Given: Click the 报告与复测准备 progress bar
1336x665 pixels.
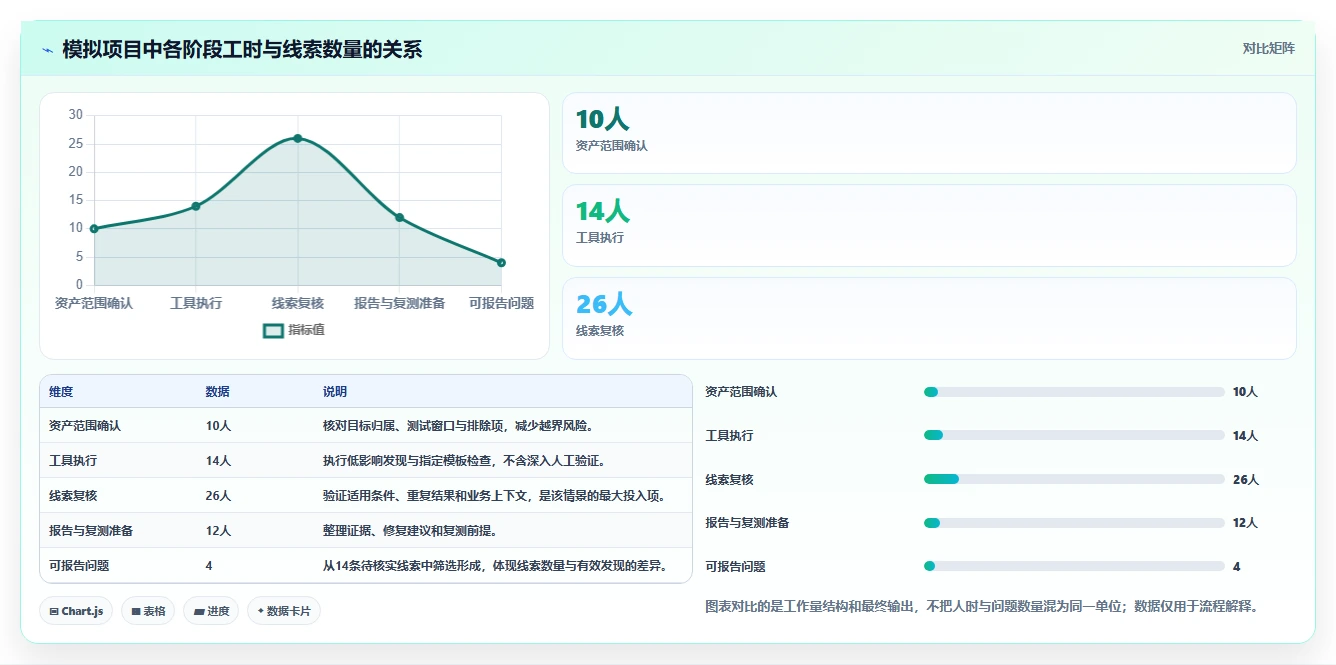Looking at the screenshot, I should pyautogui.click(x=1074, y=523).
